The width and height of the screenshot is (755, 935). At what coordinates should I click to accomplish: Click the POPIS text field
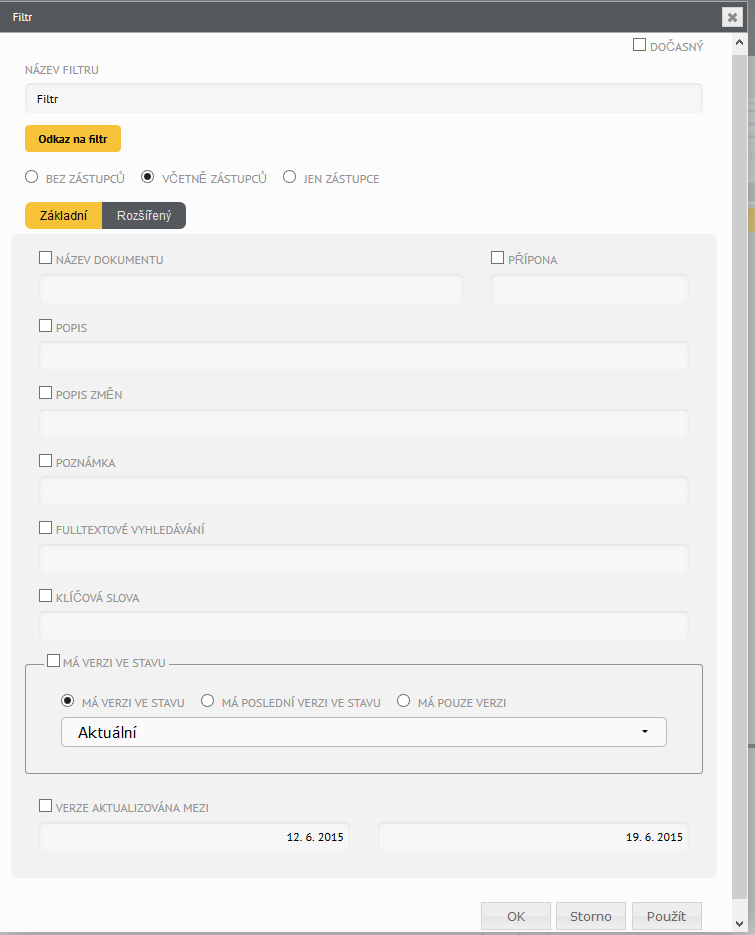[364, 356]
